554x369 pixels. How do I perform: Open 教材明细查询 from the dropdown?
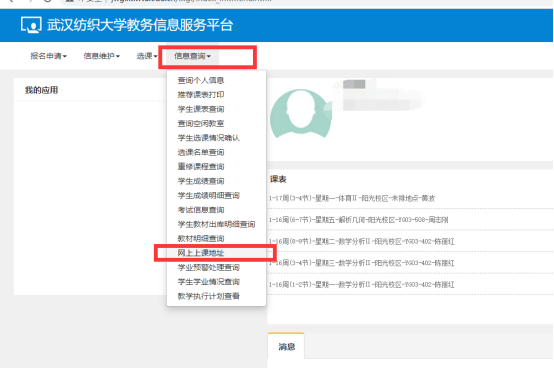(x=201, y=239)
